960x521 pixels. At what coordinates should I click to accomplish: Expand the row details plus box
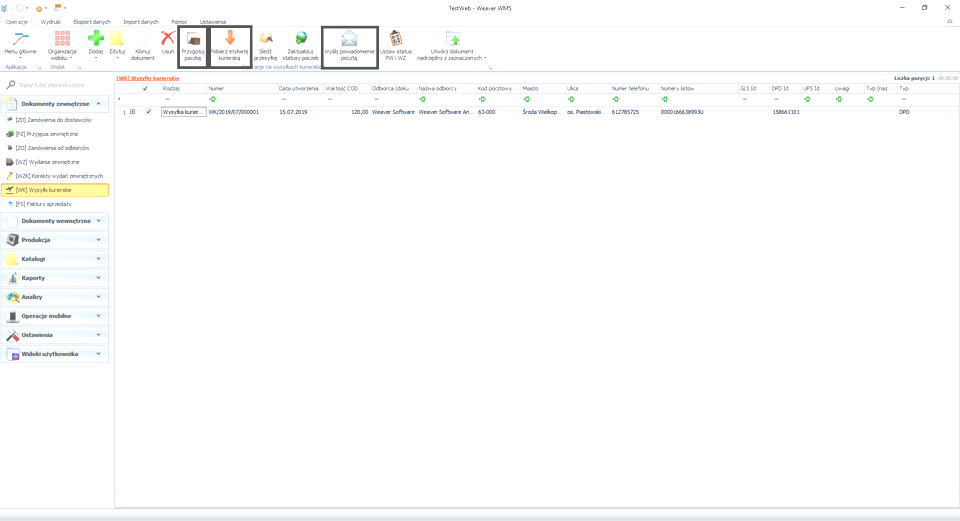132,112
